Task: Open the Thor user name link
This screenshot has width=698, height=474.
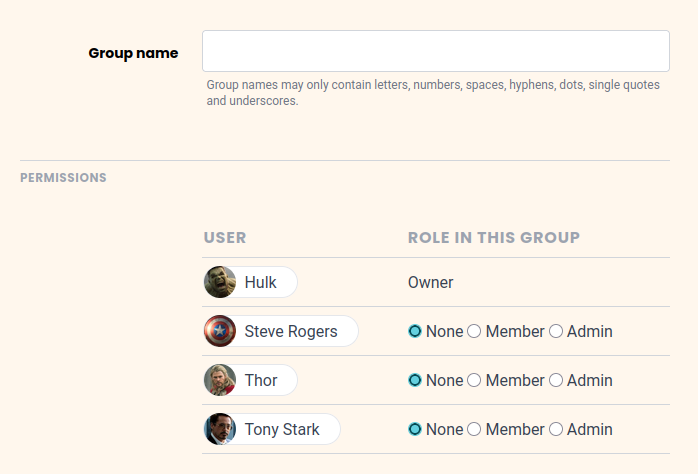Action: point(261,380)
